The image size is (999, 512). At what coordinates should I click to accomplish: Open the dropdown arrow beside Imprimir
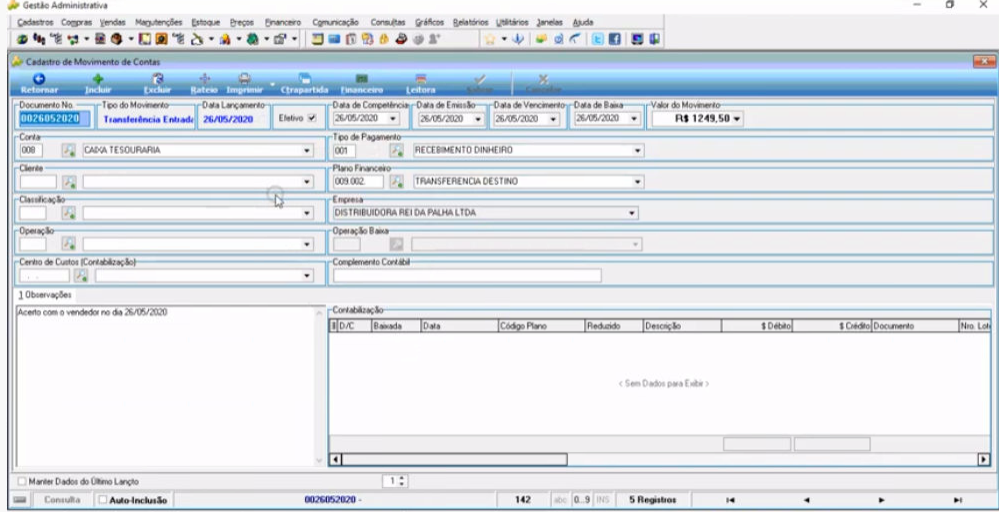click(x=272, y=83)
